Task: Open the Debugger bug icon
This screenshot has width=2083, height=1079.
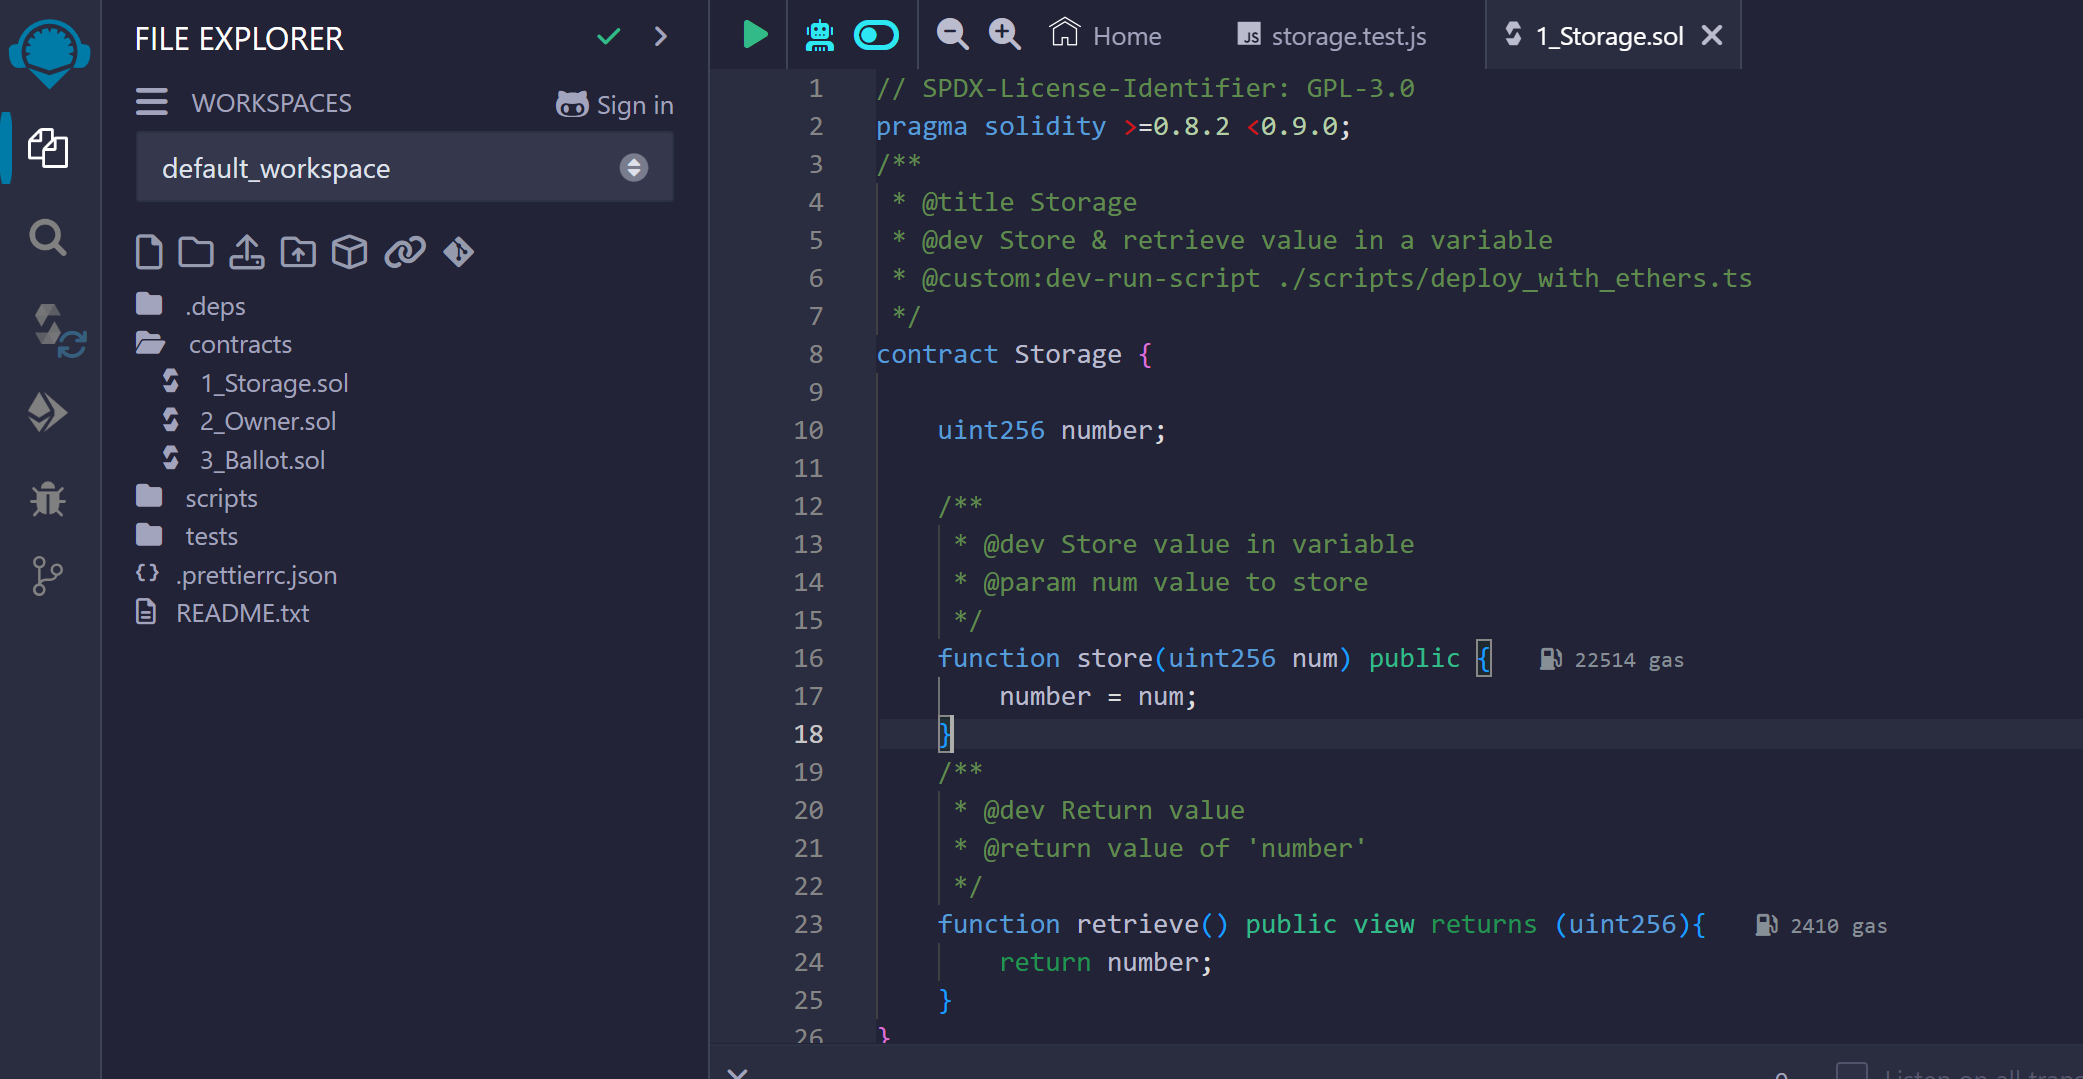Action: coord(47,498)
